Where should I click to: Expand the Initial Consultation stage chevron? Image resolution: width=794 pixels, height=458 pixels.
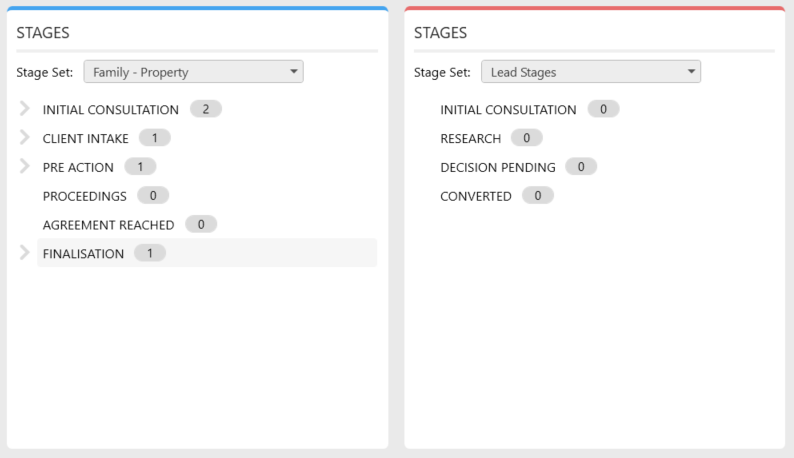click(x=24, y=108)
